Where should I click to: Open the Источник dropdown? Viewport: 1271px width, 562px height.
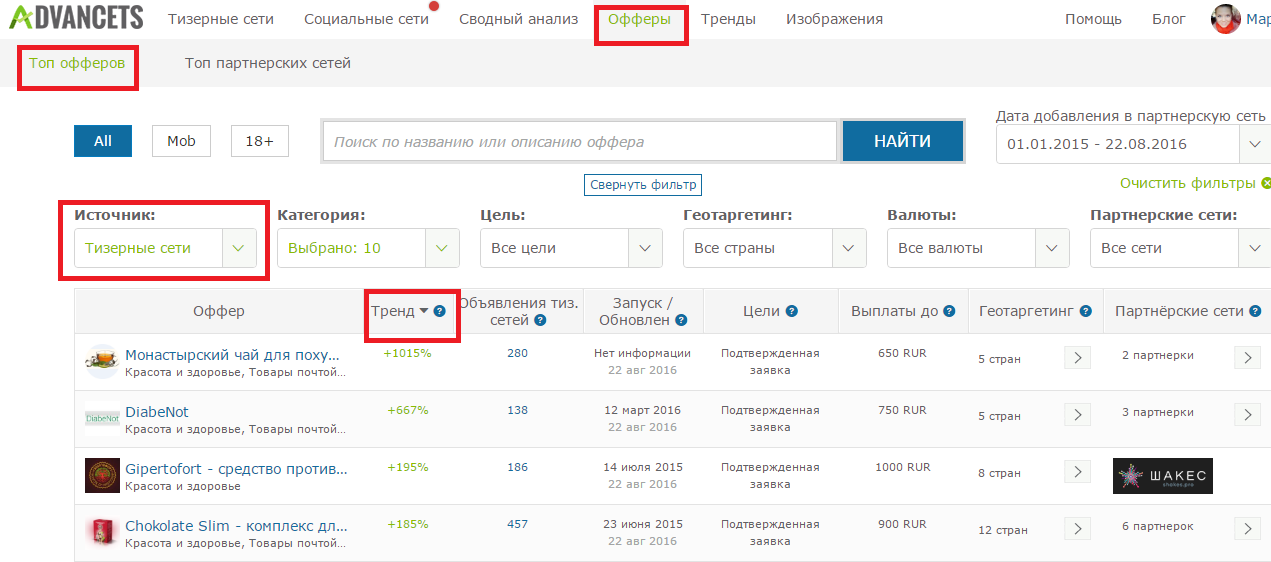165,248
